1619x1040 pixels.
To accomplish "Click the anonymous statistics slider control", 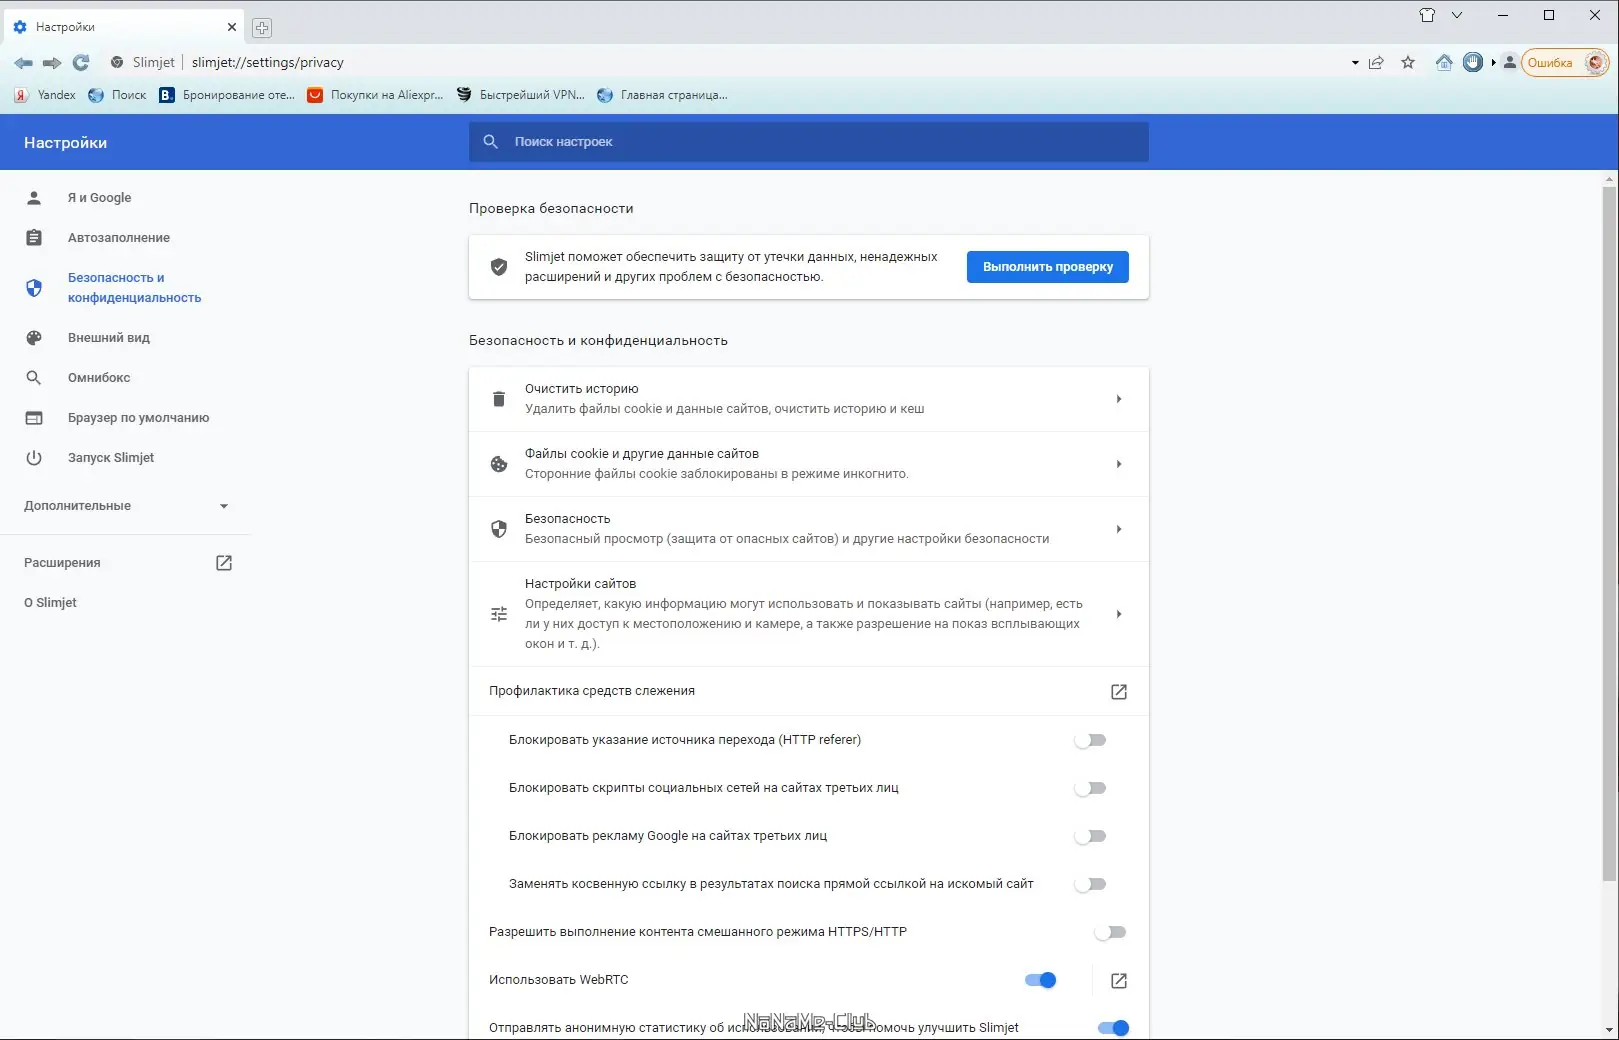I will pyautogui.click(x=1113, y=1027).
